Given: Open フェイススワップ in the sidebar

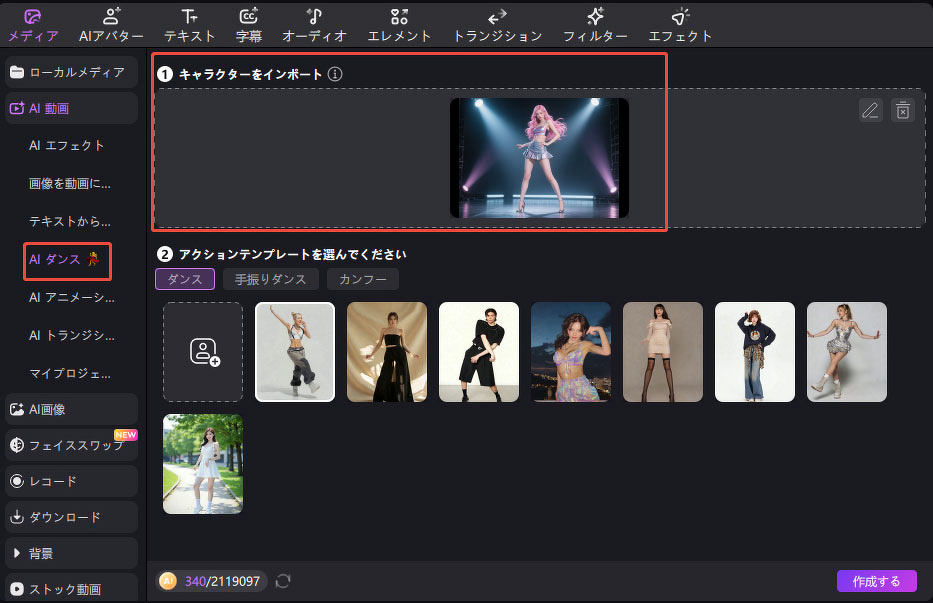Looking at the screenshot, I should (71, 445).
